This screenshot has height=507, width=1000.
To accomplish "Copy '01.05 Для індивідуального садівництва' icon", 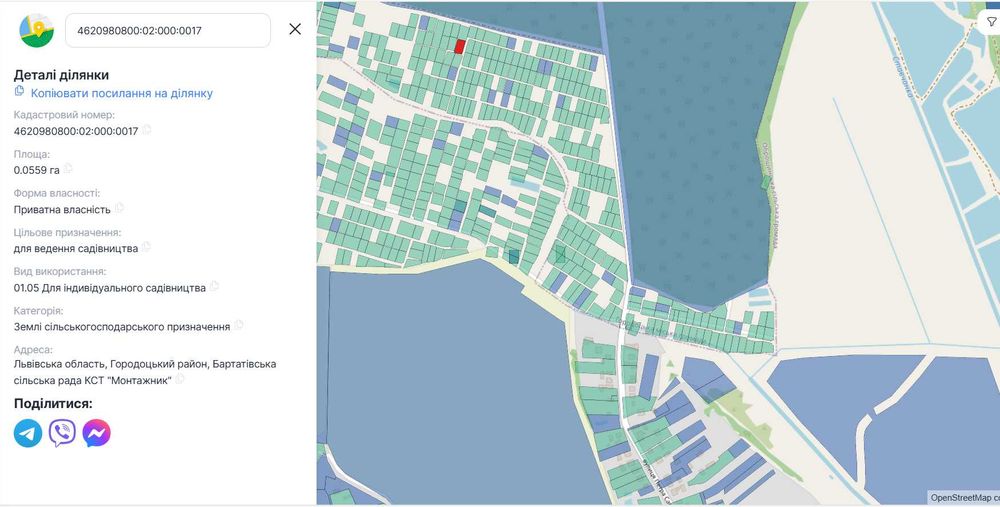I will pyautogui.click(x=214, y=286).
